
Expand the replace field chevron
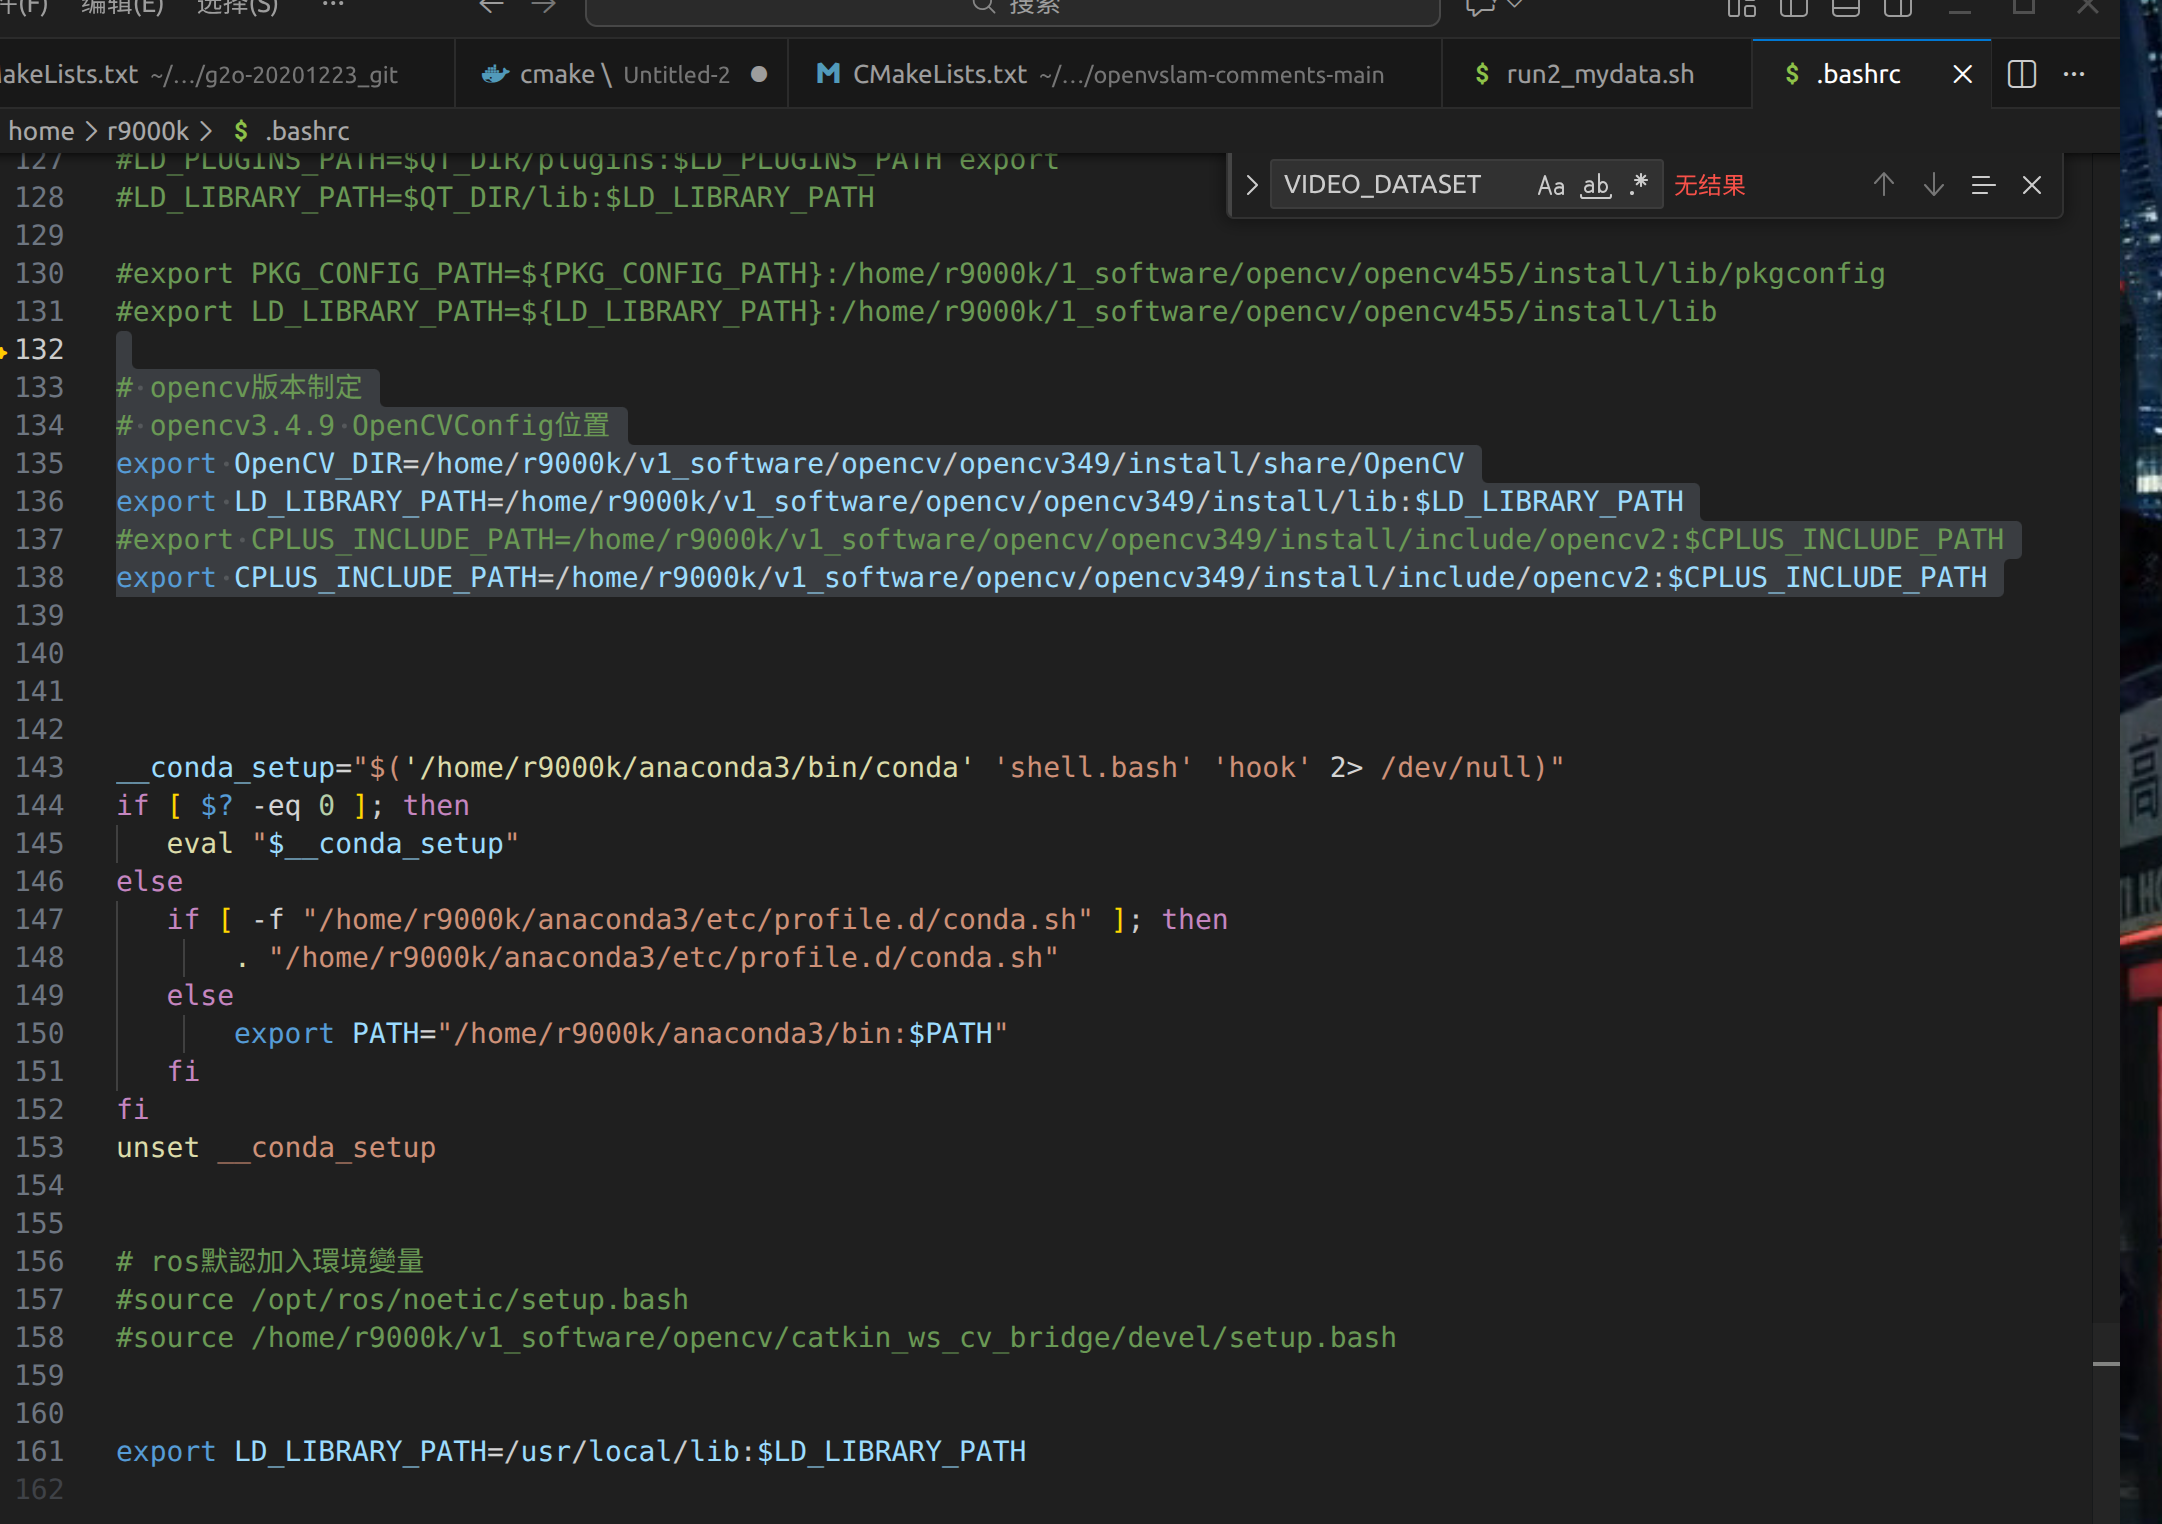[x=1251, y=186]
